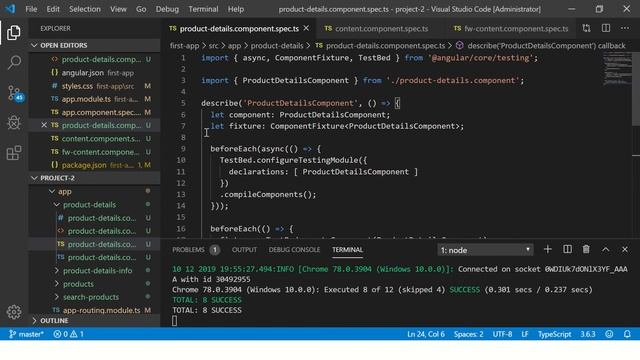Click product-details in the breadcrumb path

(277, 46)
